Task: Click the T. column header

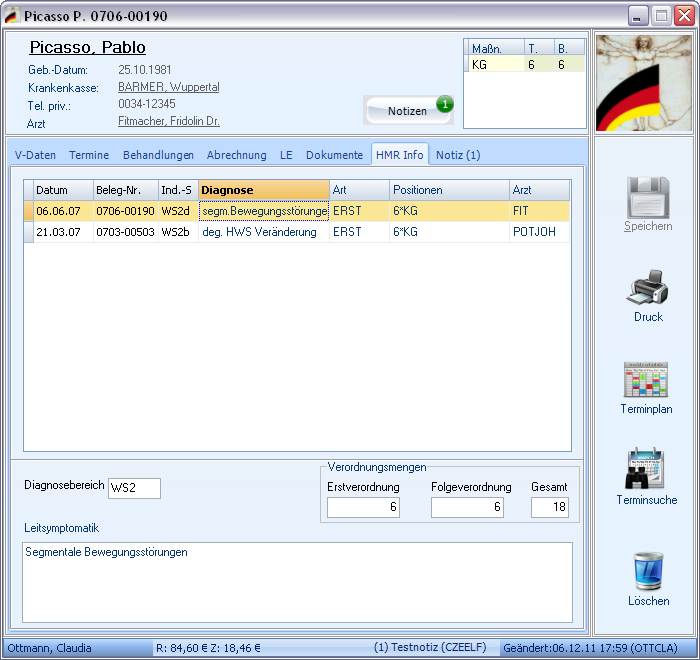Action: (x=539, y=48)
